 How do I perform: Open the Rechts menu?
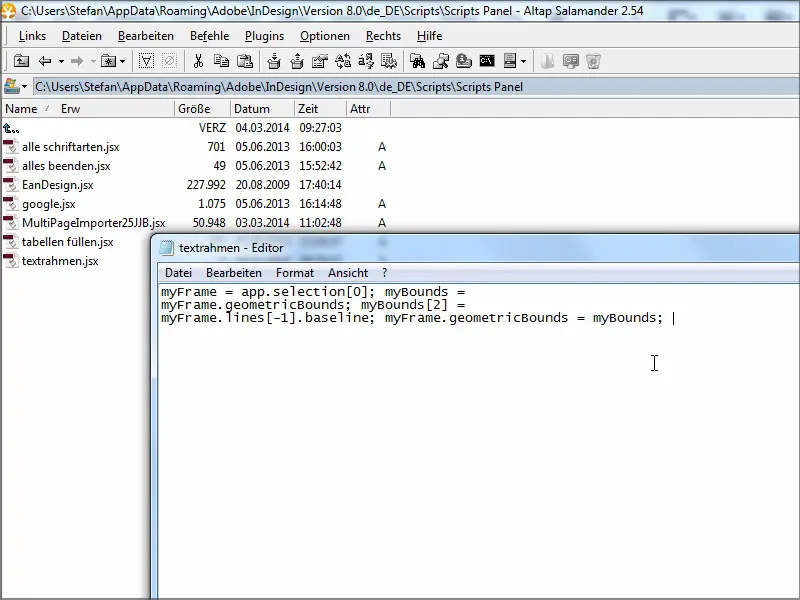383,36
